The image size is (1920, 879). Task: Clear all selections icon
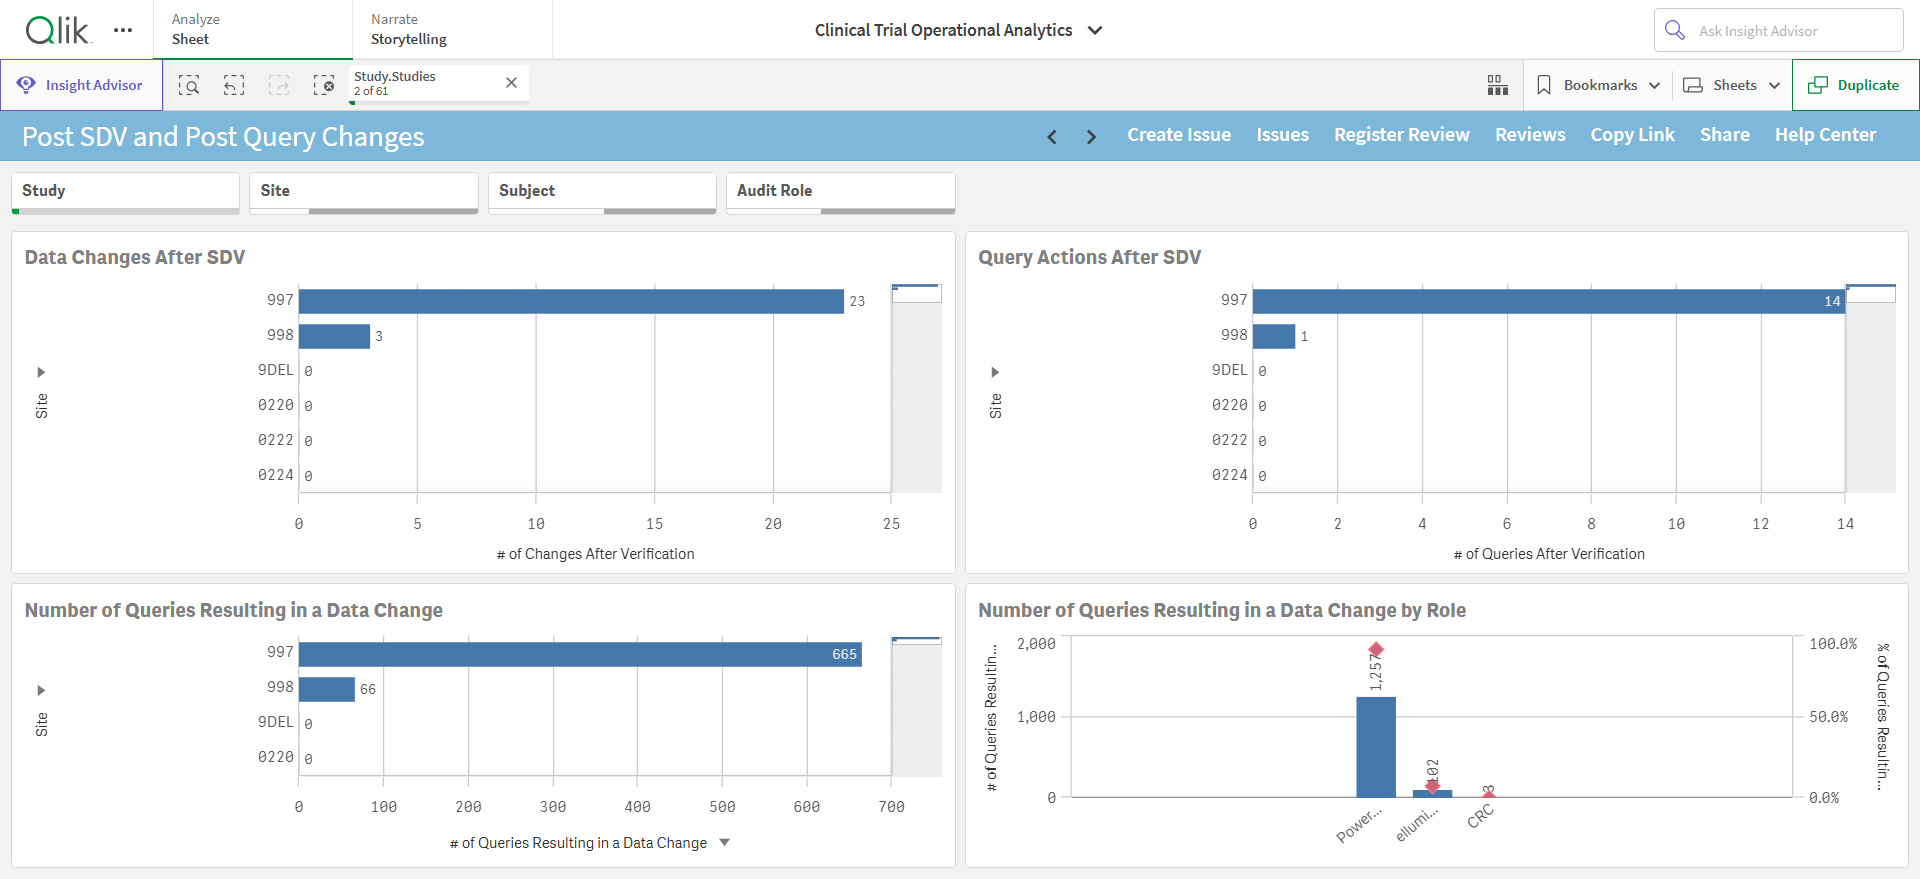(324, 85)
